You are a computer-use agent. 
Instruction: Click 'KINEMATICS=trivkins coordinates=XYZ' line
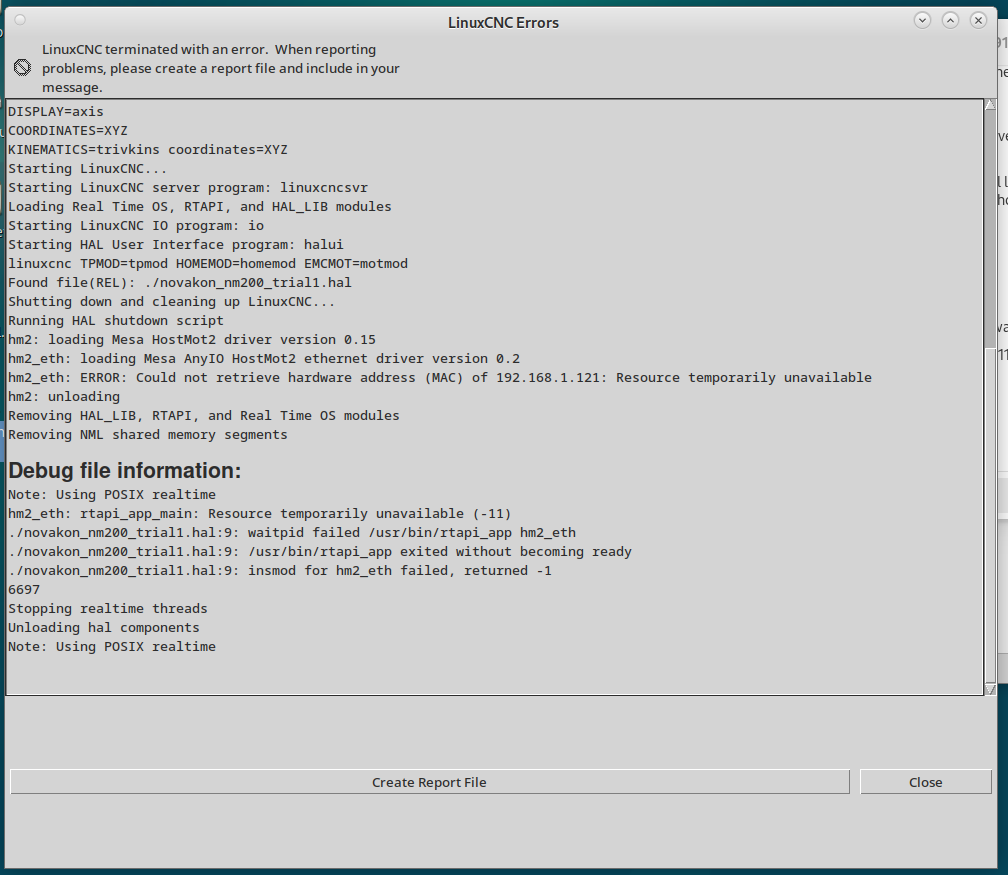[148, 150]
